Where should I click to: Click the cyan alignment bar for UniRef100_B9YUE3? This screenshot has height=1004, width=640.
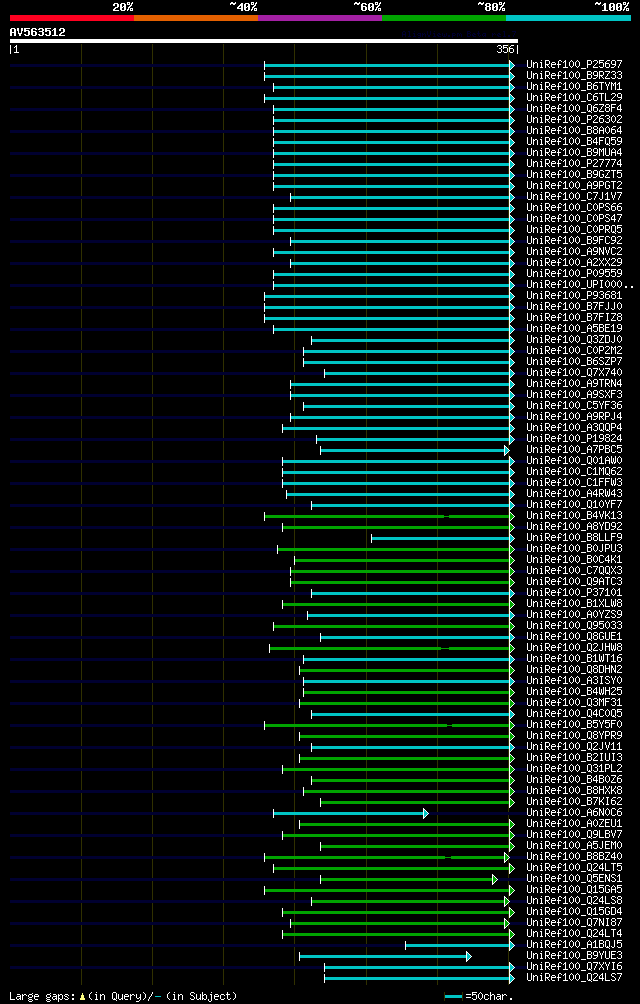[385, 956]
